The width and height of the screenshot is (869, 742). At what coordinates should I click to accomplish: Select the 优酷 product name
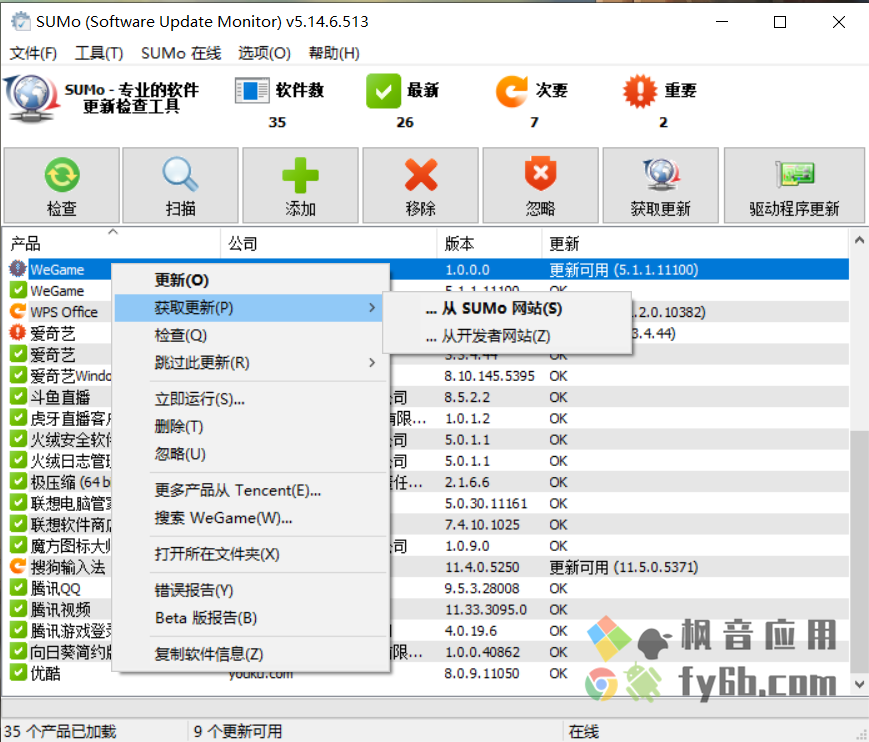tap(45, 673)
